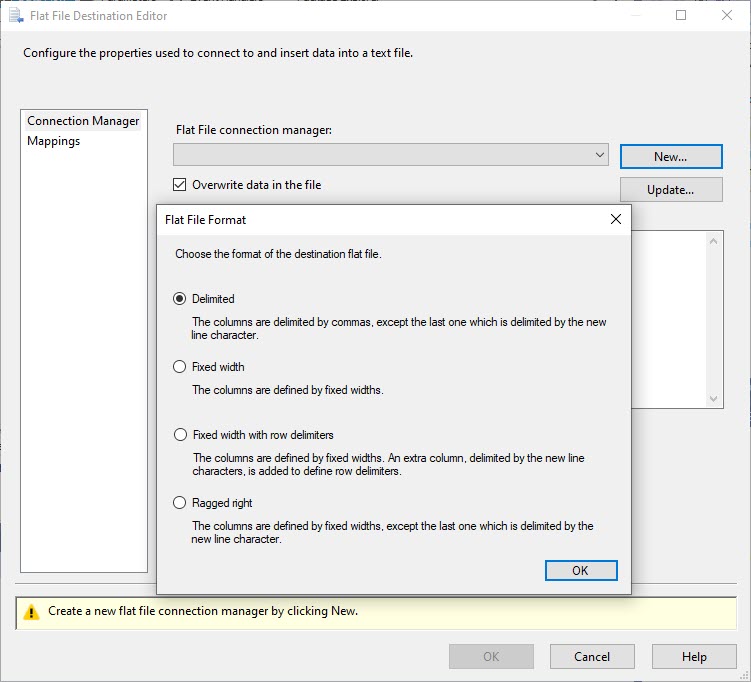751x682 pixels.
Task: Select Fixed width with row delimiters
Action: tap(180, 435)
